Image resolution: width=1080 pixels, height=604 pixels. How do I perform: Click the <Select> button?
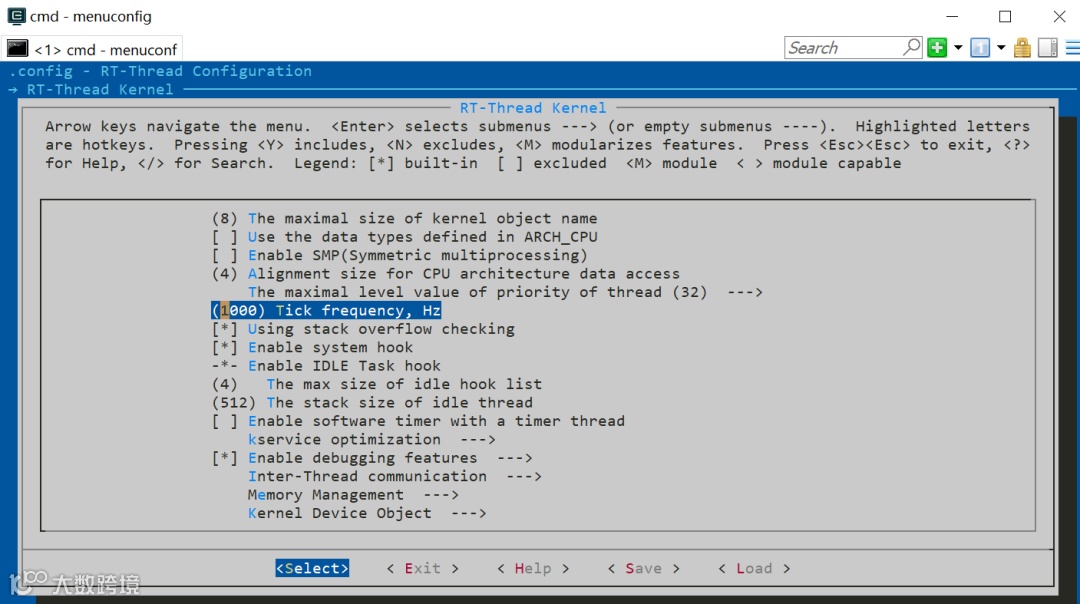point(312,568)
